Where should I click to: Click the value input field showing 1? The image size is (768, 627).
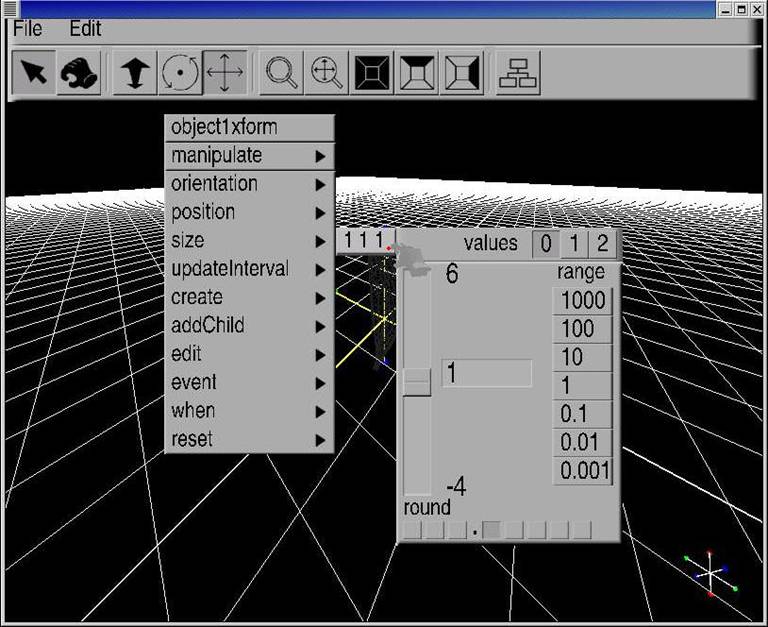tap(486, 373)
